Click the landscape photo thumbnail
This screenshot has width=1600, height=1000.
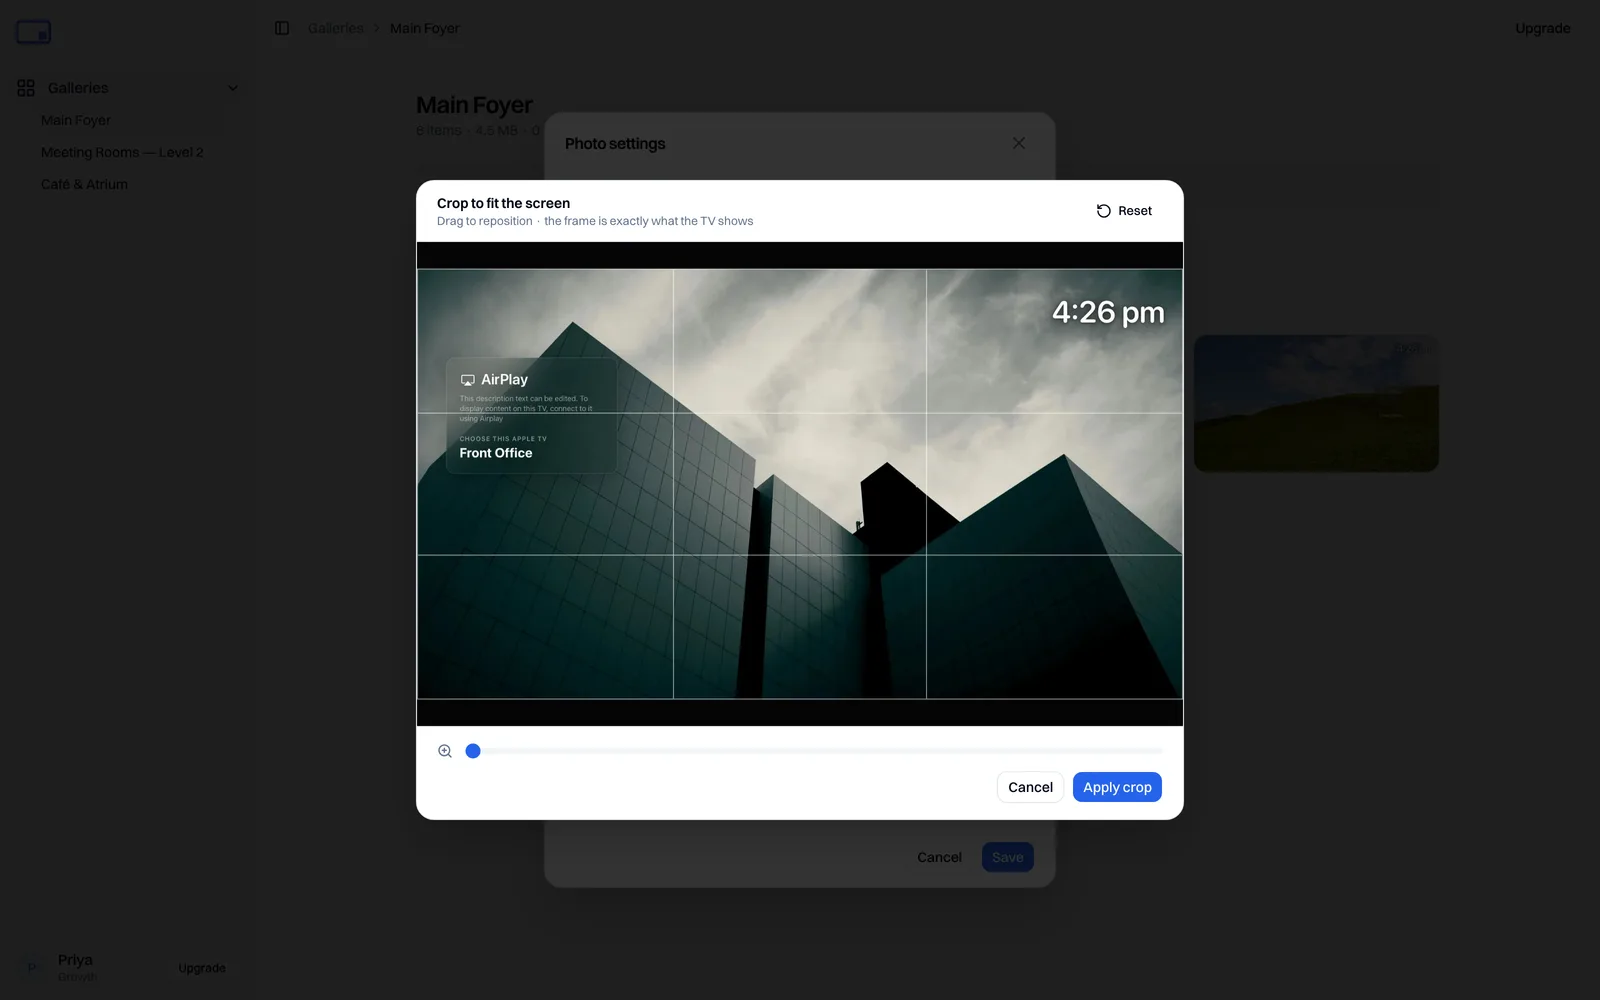(1316, 403)
